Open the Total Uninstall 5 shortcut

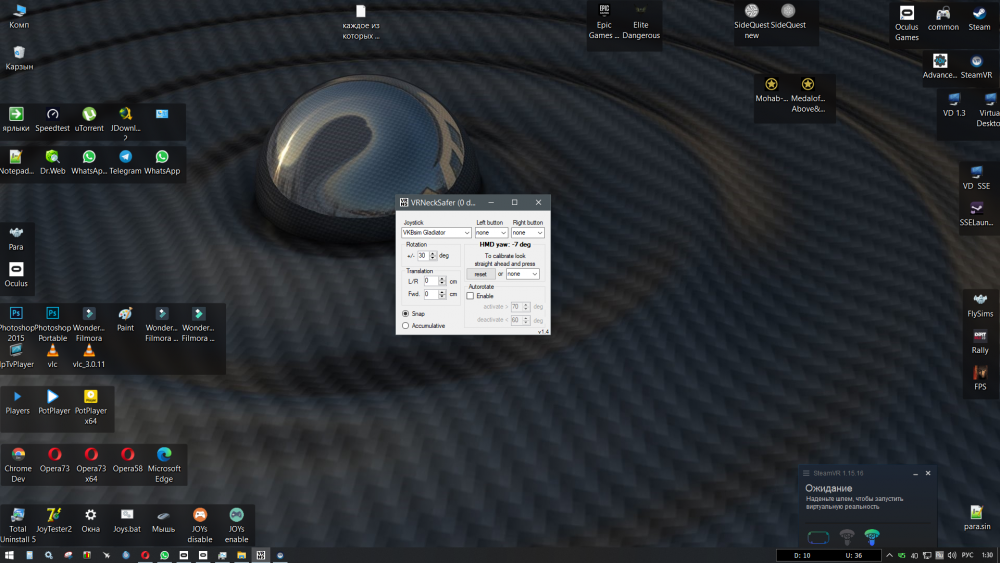18,525
